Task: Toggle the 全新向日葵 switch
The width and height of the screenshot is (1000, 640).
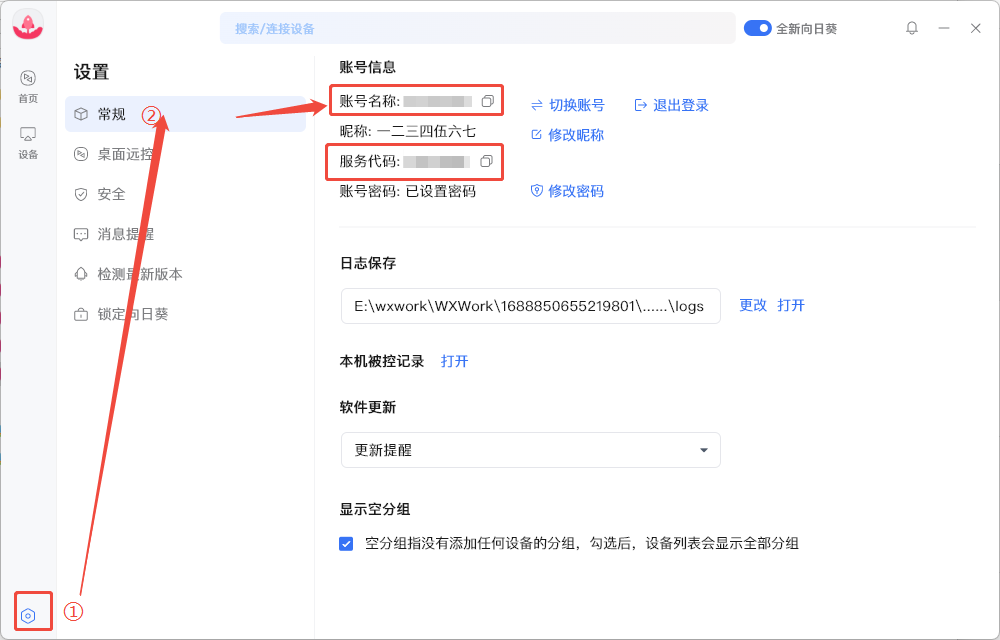Action: pos(758,28)
